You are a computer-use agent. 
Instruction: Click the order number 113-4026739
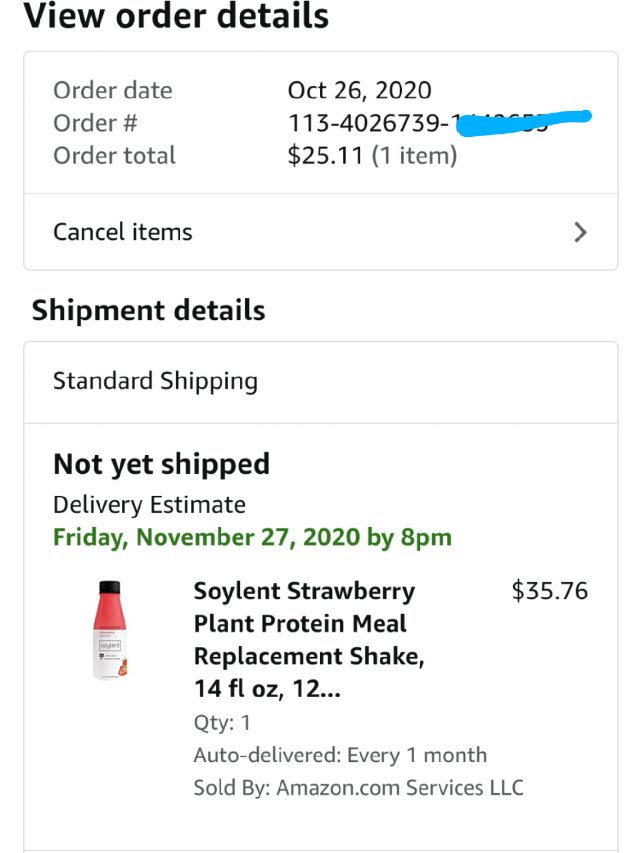[x=360, y=122]
